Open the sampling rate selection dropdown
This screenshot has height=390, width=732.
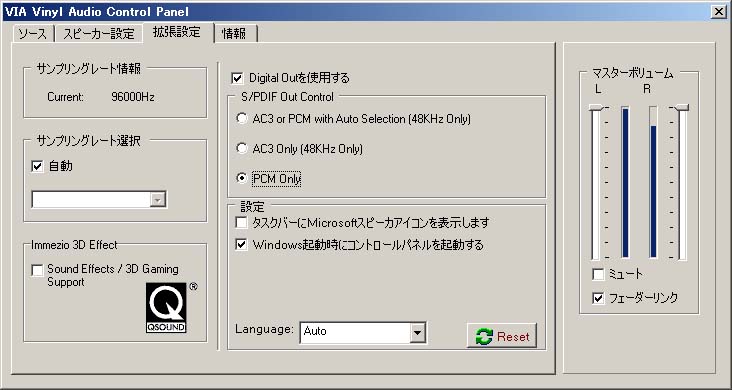click(x=158, y=200)
